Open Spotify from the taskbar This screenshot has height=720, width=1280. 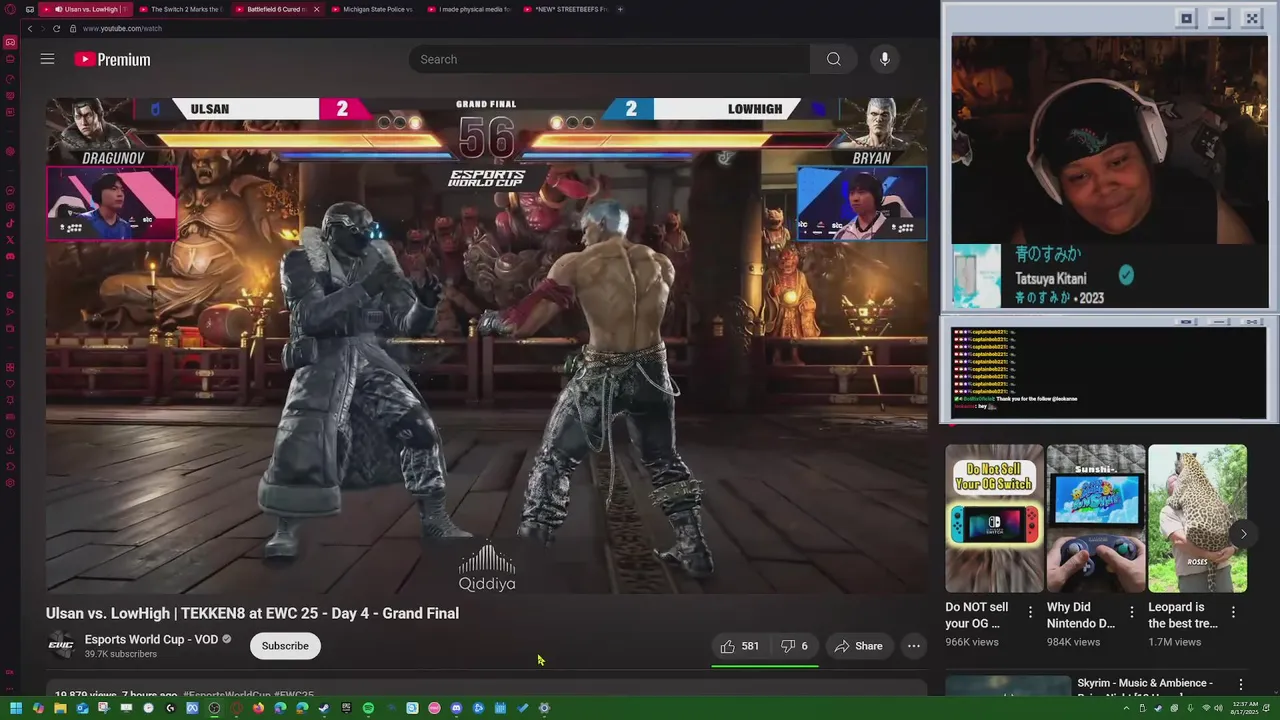click(x=368, y=708)
